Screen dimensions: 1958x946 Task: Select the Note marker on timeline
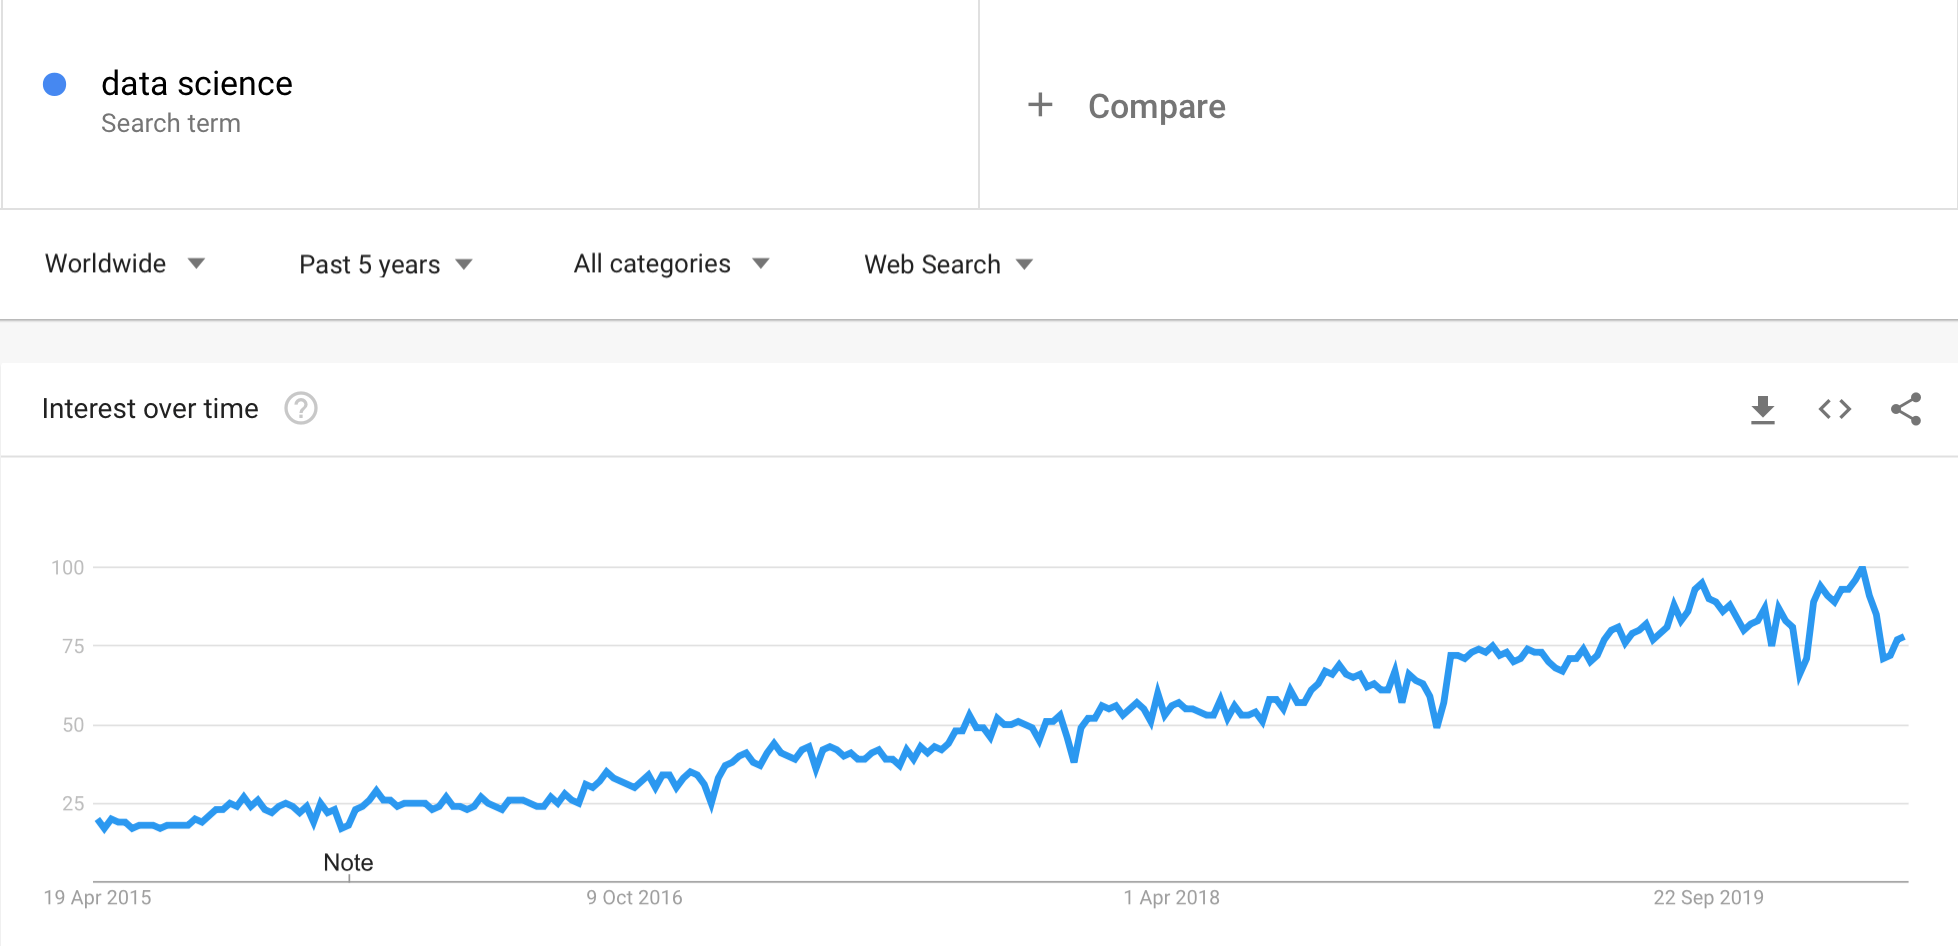coord(348,862)
